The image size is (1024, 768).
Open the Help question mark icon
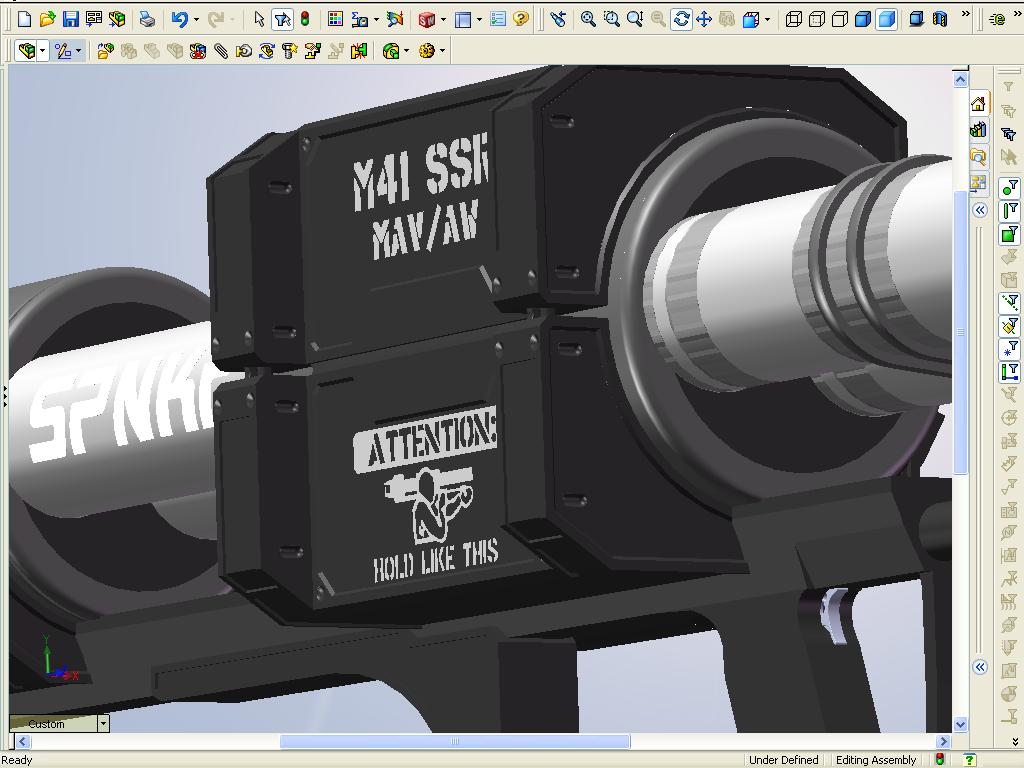coord(521,19)
